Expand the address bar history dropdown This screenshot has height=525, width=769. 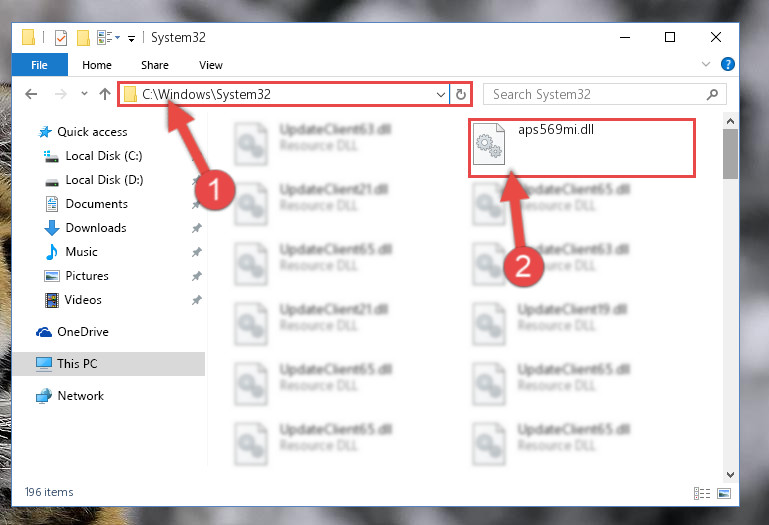[441, 94]
